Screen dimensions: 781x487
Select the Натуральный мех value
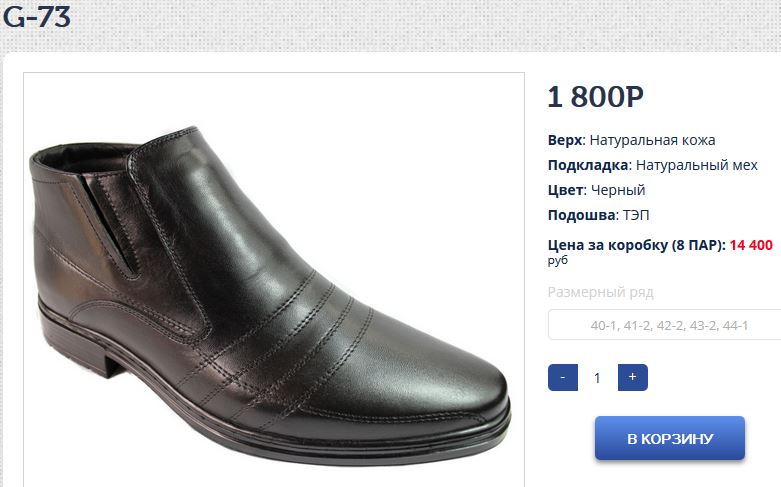point(697,165)
